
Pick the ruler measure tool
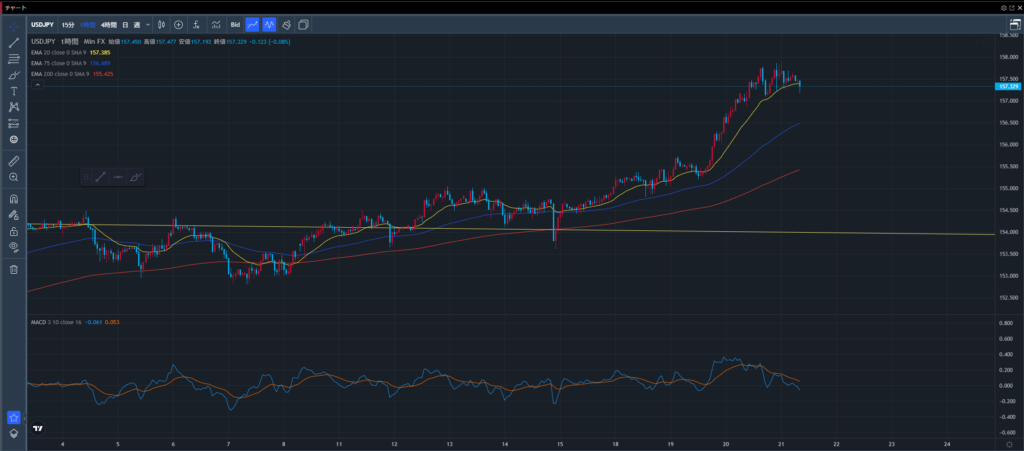pyautogui.click(x=14, y=160)
